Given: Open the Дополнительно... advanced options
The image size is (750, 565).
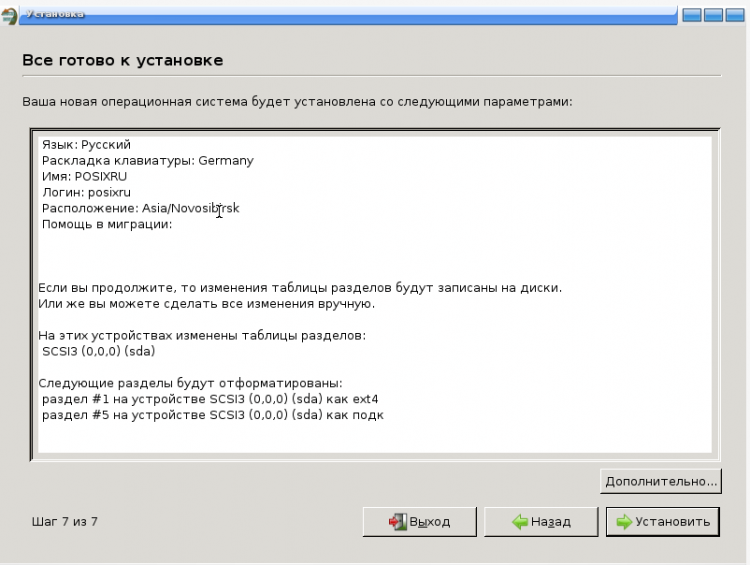Looking at the screenshot, I should click(x=661, y=481).
